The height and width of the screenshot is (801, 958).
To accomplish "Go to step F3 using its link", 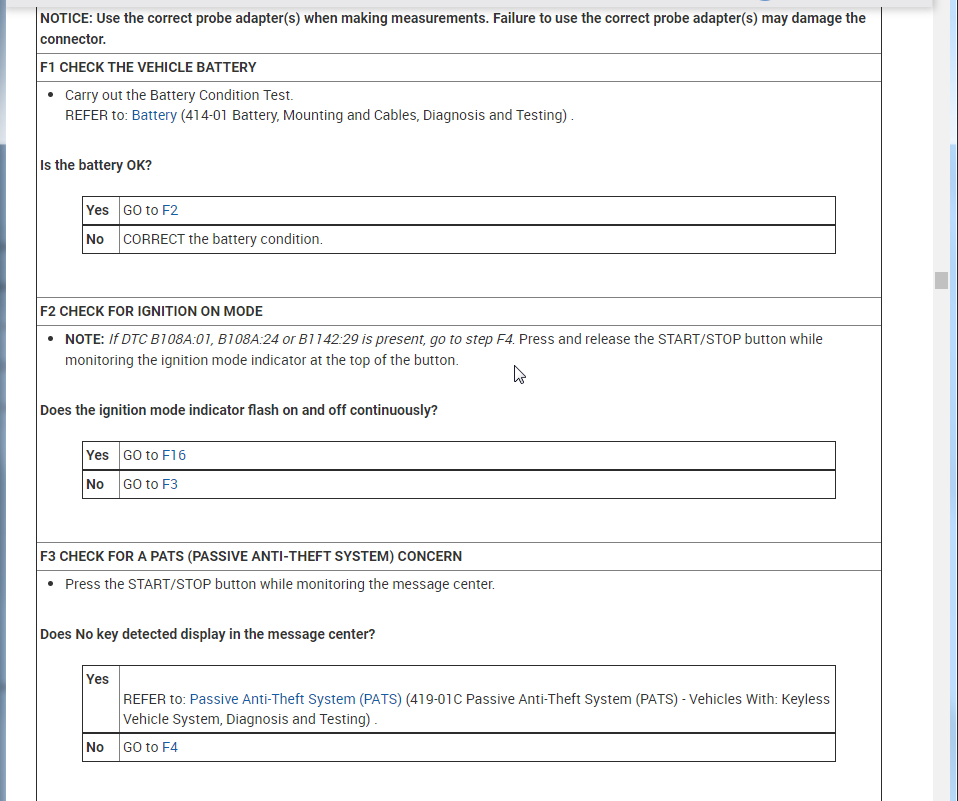I will coord(170,484).
